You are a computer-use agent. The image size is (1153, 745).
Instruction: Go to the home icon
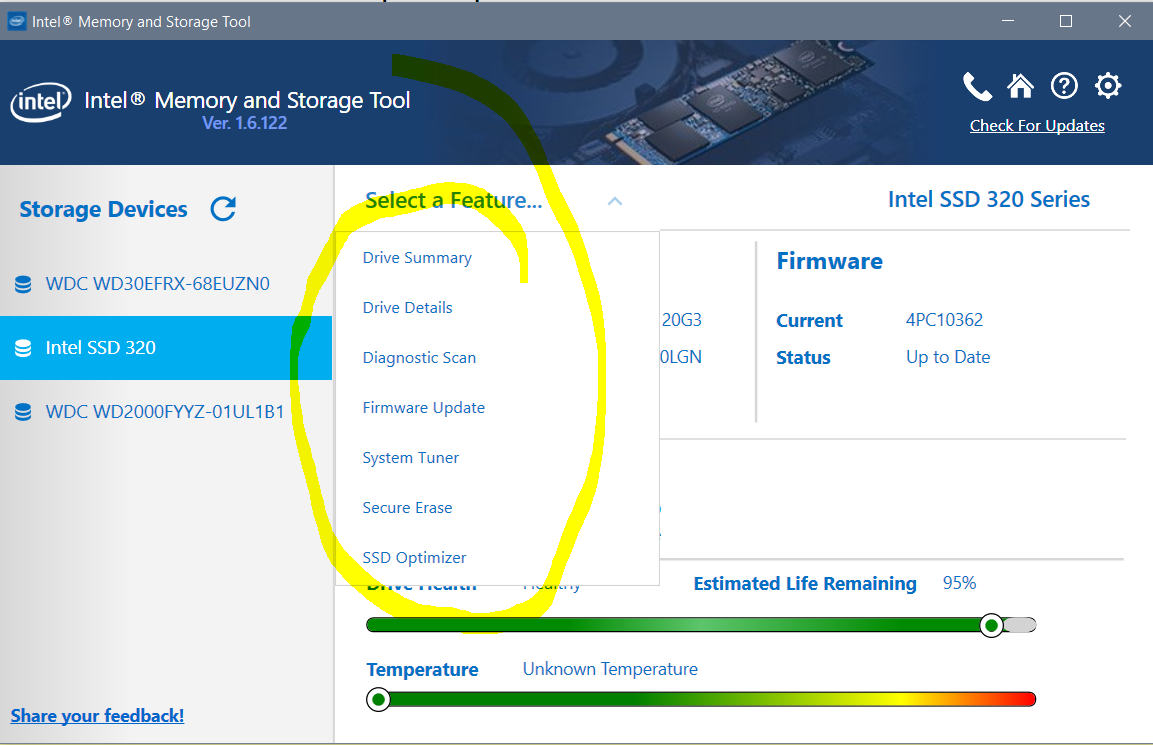point(1021,86)
